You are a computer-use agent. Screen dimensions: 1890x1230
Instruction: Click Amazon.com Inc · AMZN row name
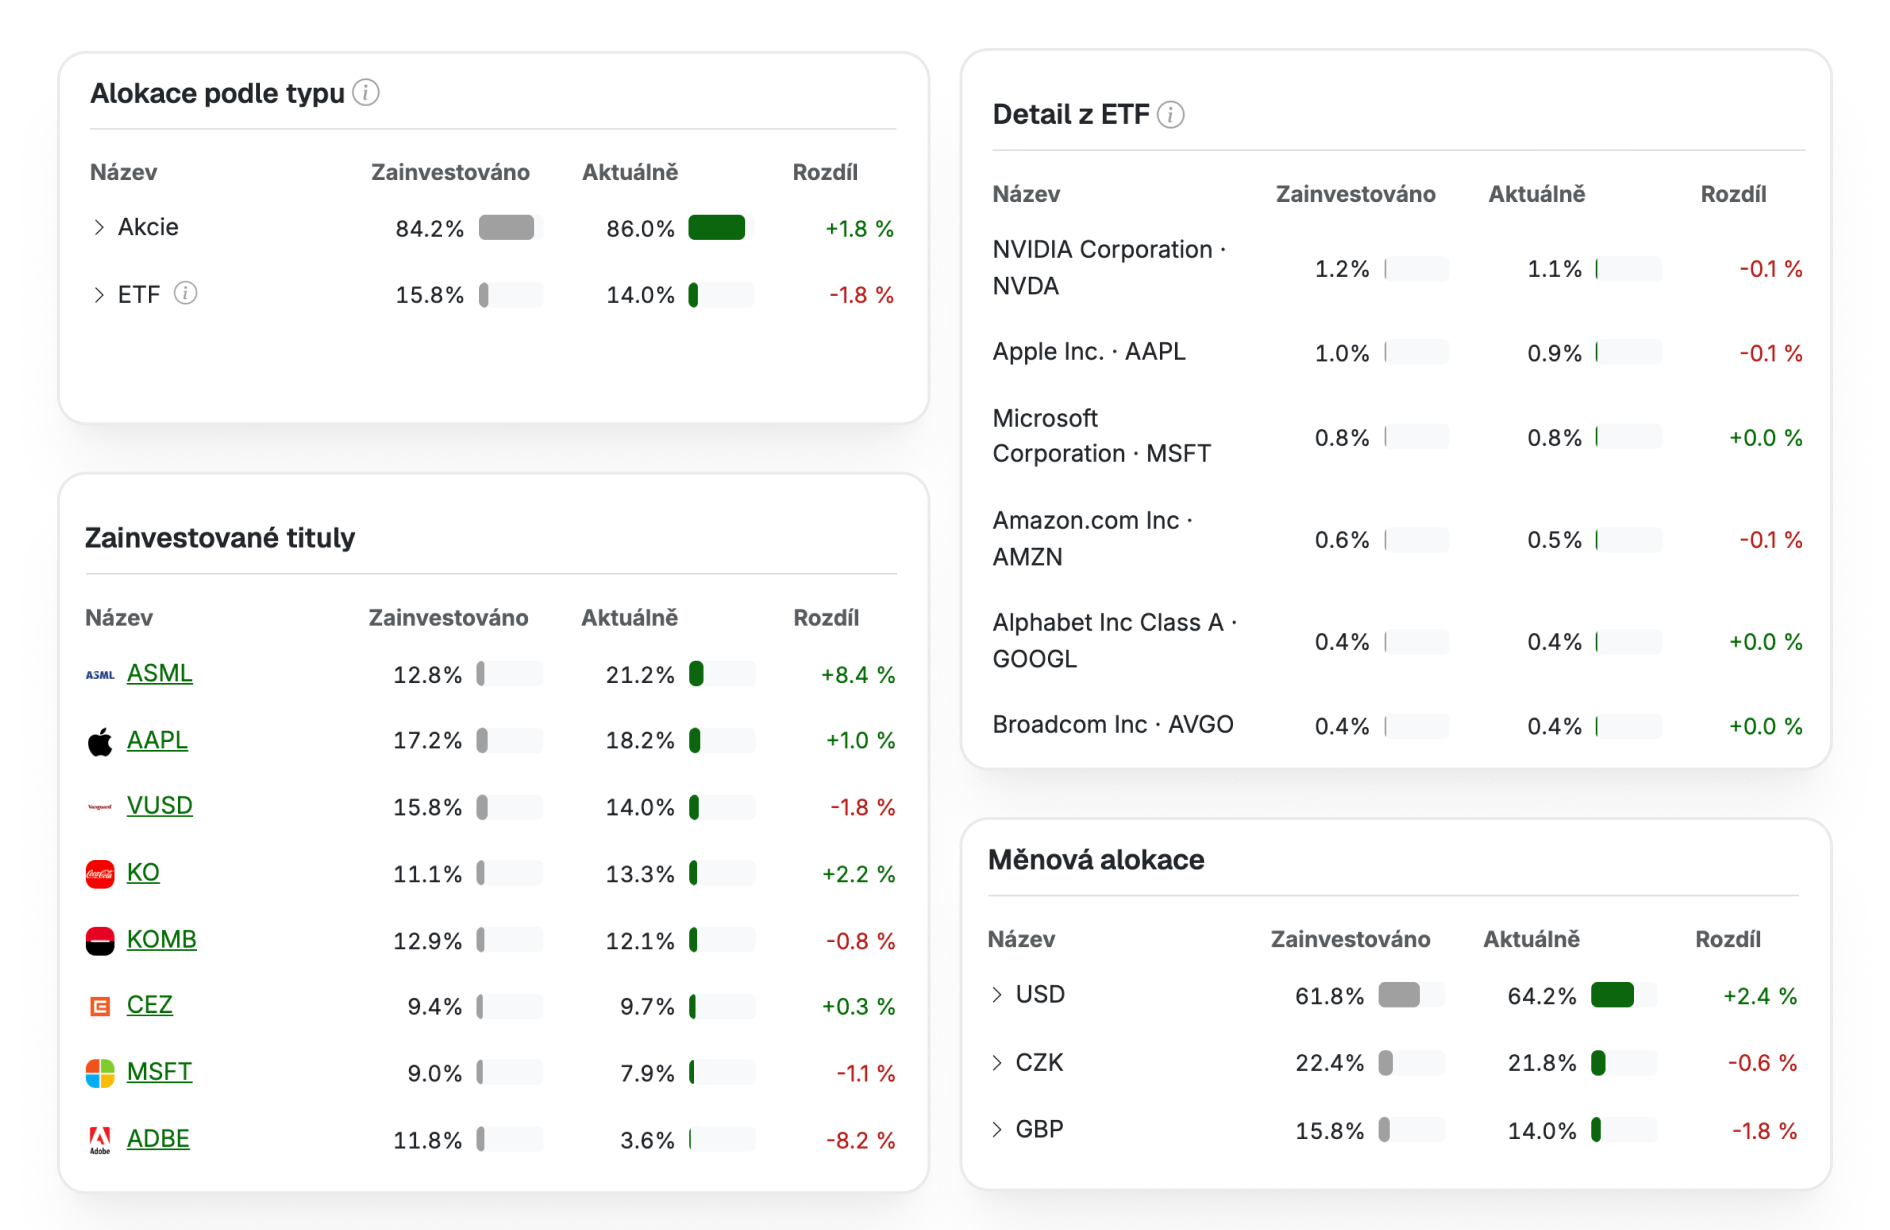(1092, 538)
